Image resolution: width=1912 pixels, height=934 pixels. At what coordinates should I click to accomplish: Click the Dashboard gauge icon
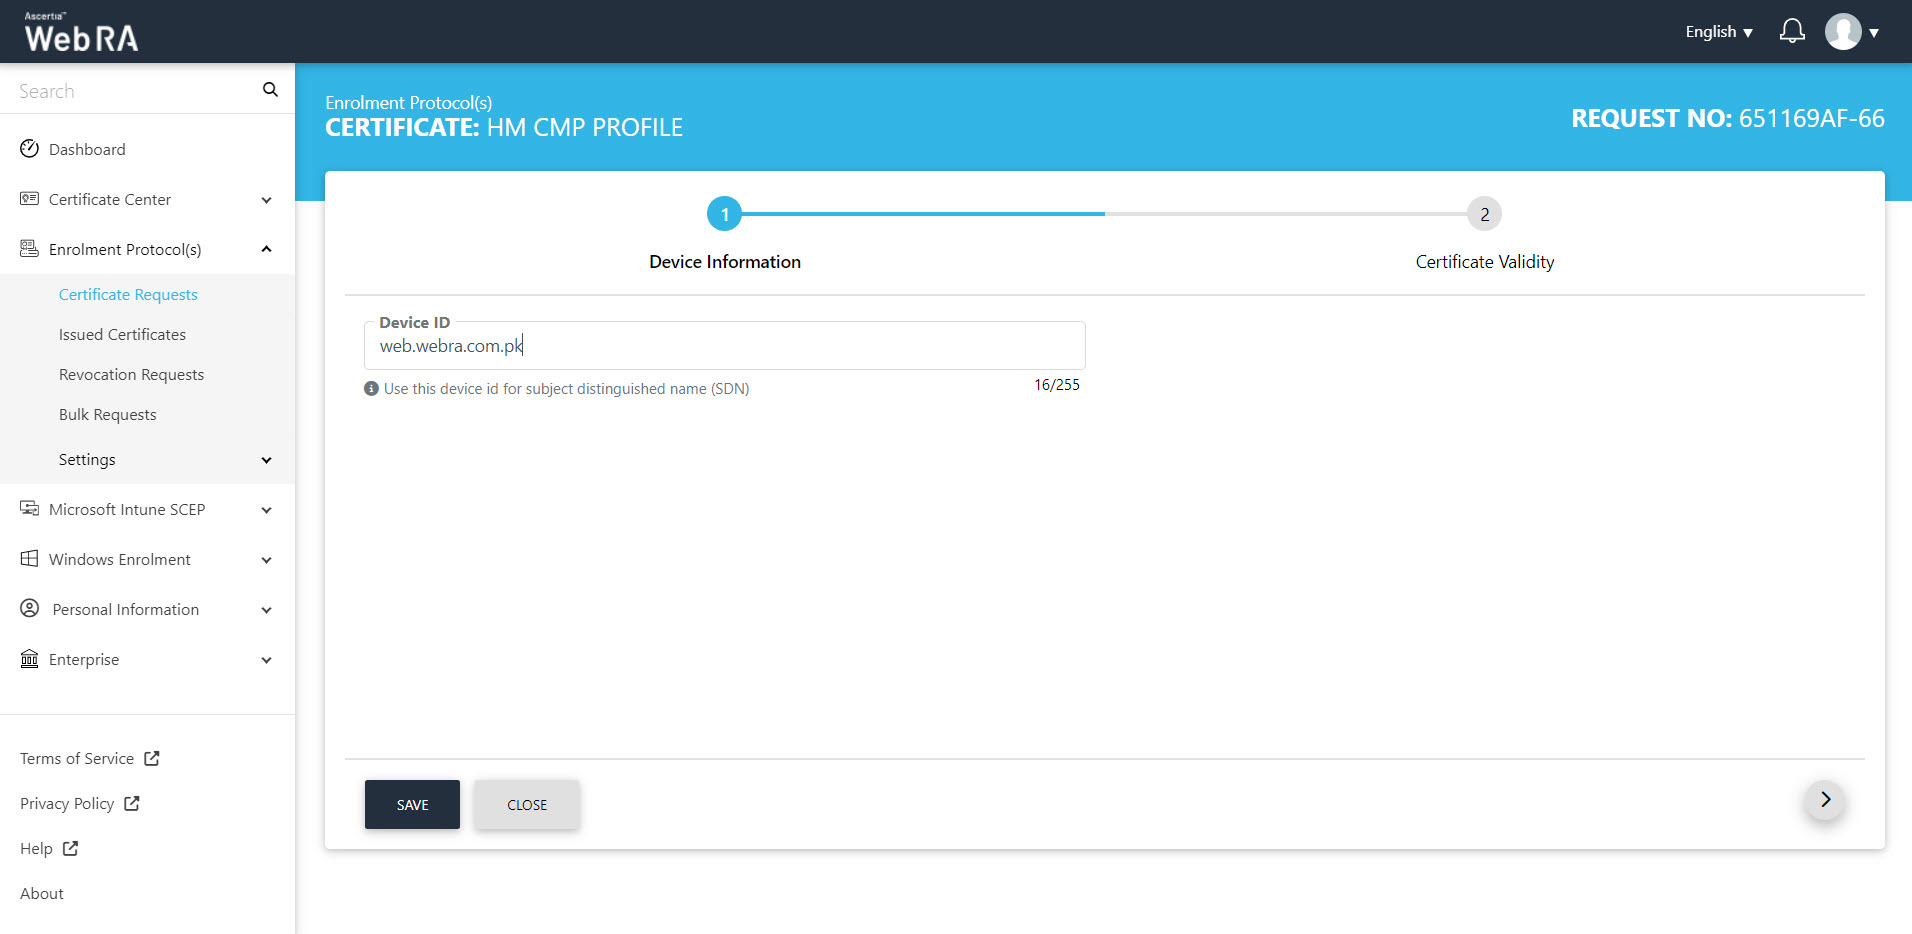[x=30, y=149]
